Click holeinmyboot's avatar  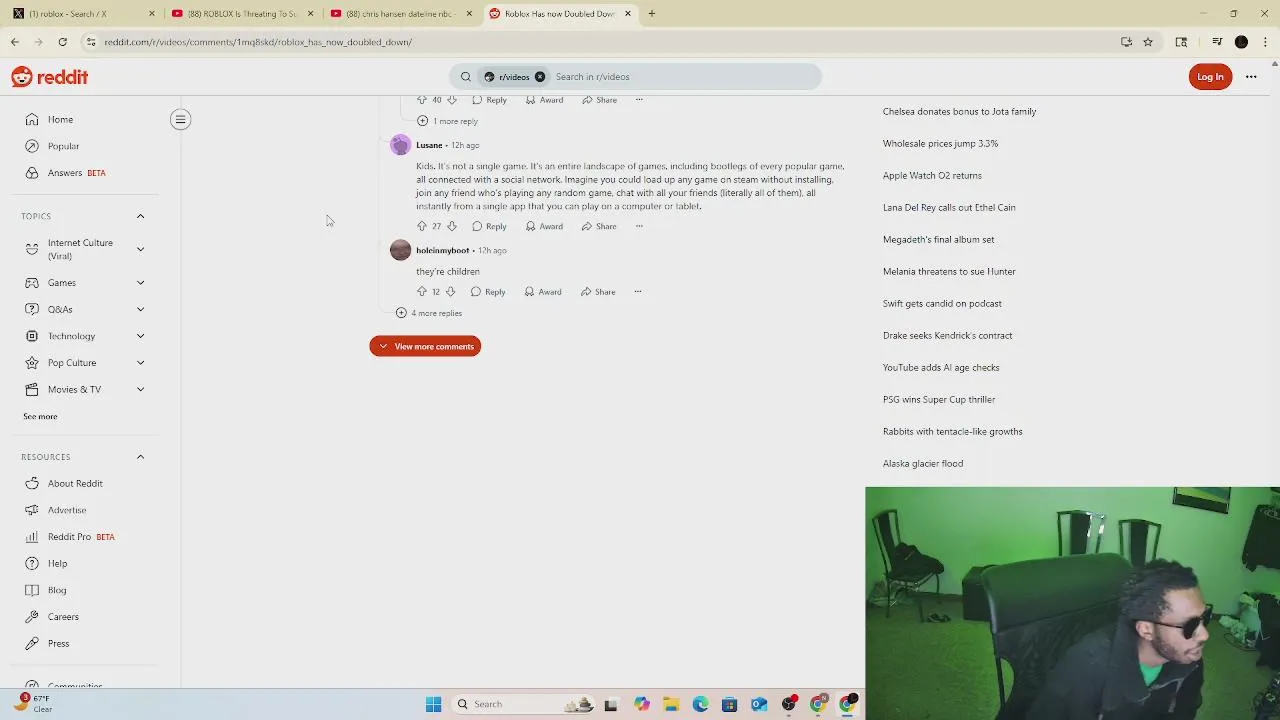click(400, 250)
